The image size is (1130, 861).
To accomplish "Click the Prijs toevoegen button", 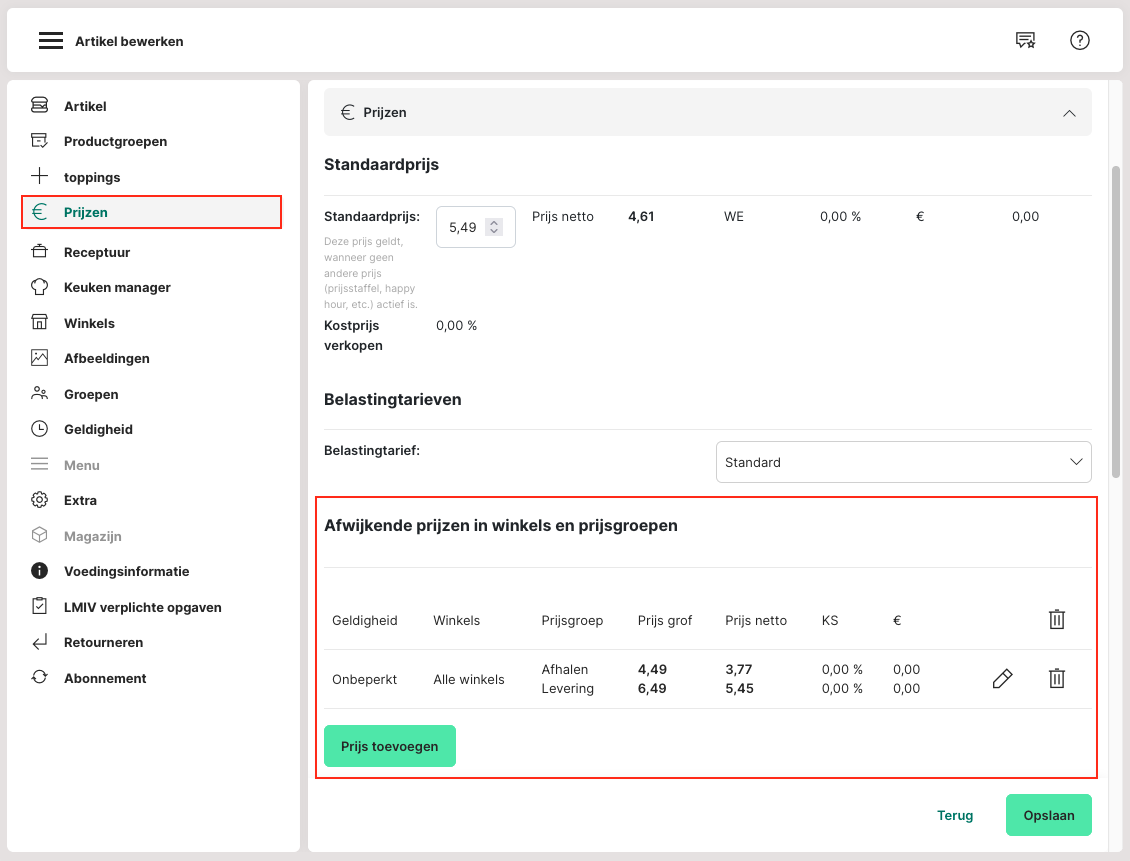I will coord(389,746).
